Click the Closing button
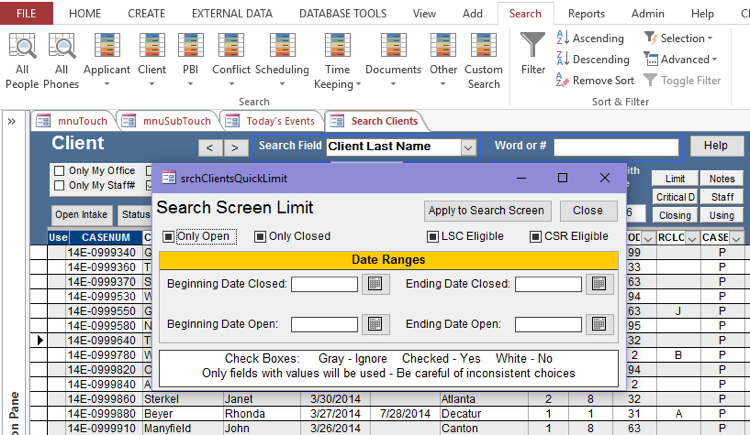 click(x=674, y=215)
